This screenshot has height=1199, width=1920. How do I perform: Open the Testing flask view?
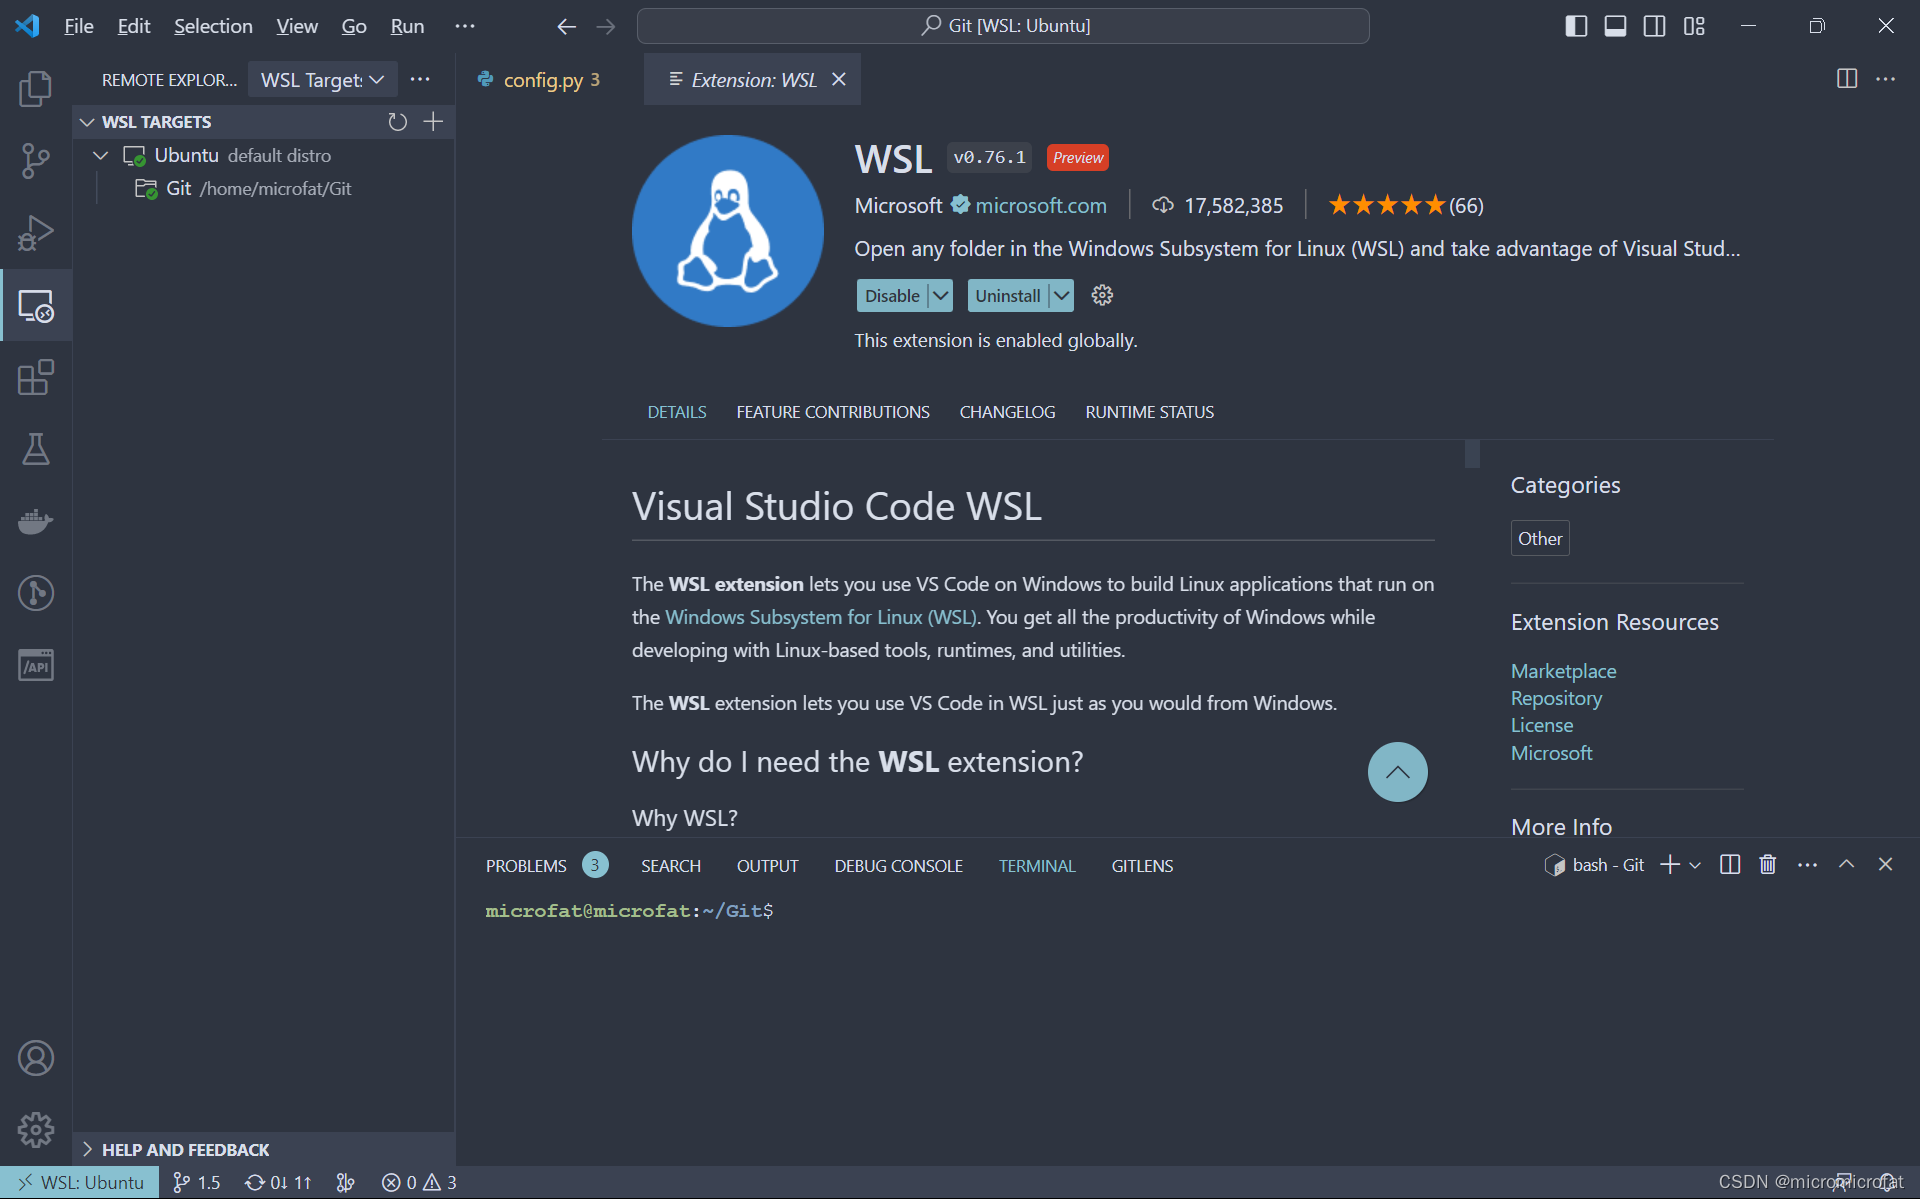click(x=36, y=449)
